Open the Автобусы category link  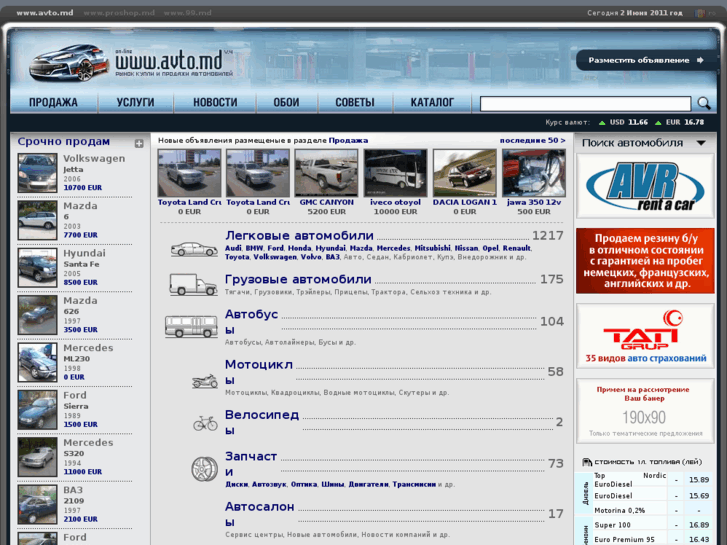click(x=251, y=322)
